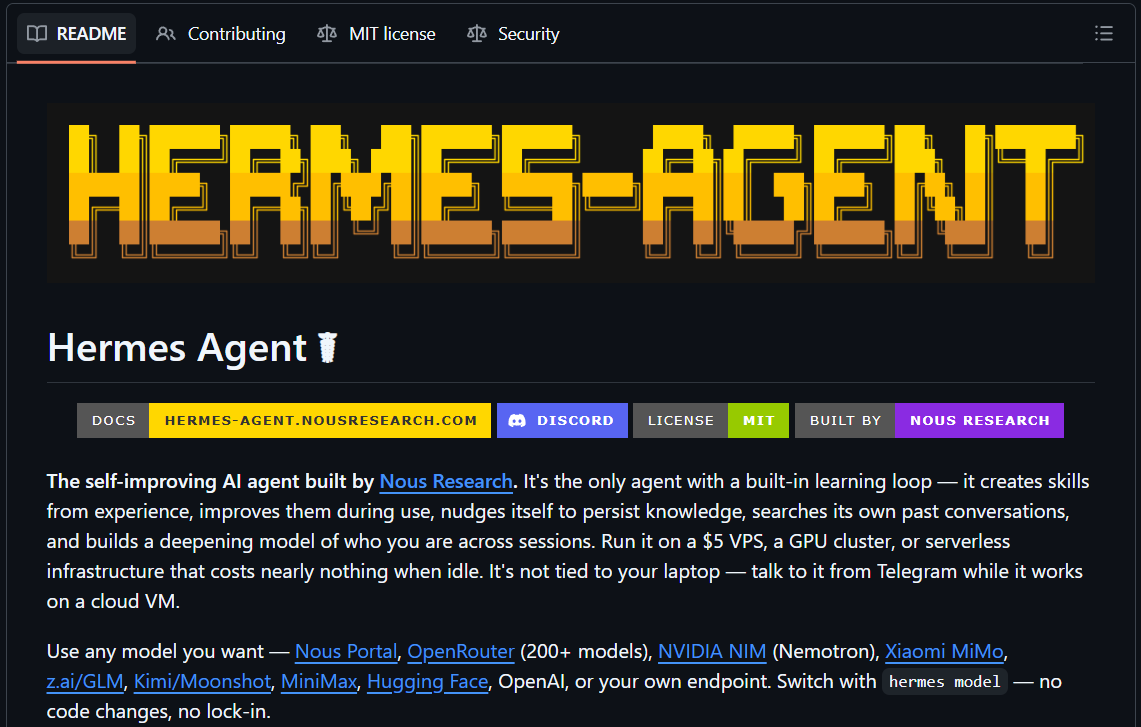Click the HERMES-AGENT pixel banner image
Screen dimensions: 1141x727
pyautogui.click(x=570, y=193)
